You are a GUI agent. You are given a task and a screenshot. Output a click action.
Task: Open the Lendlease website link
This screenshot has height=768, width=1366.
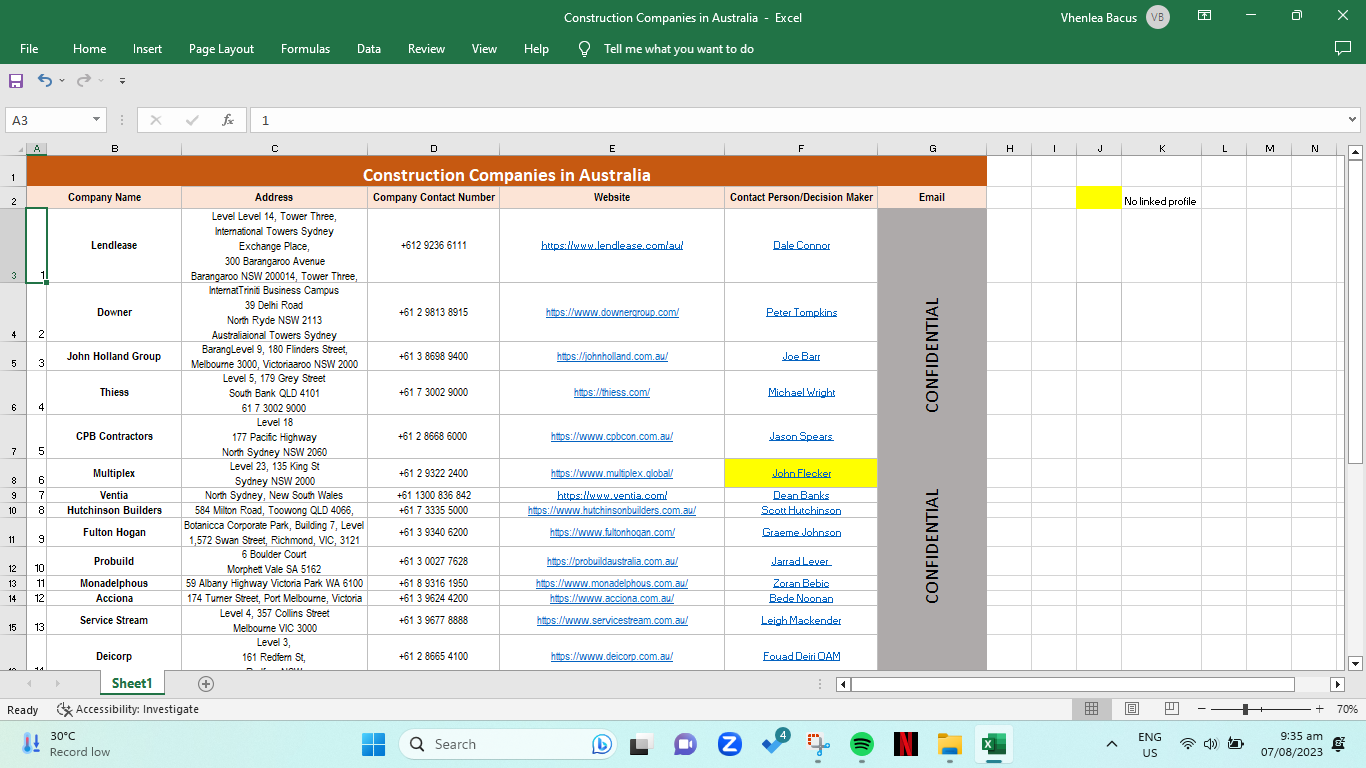611,245
